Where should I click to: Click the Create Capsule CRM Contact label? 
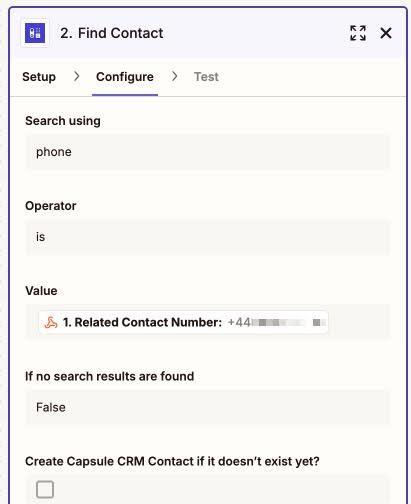(172, 461)
